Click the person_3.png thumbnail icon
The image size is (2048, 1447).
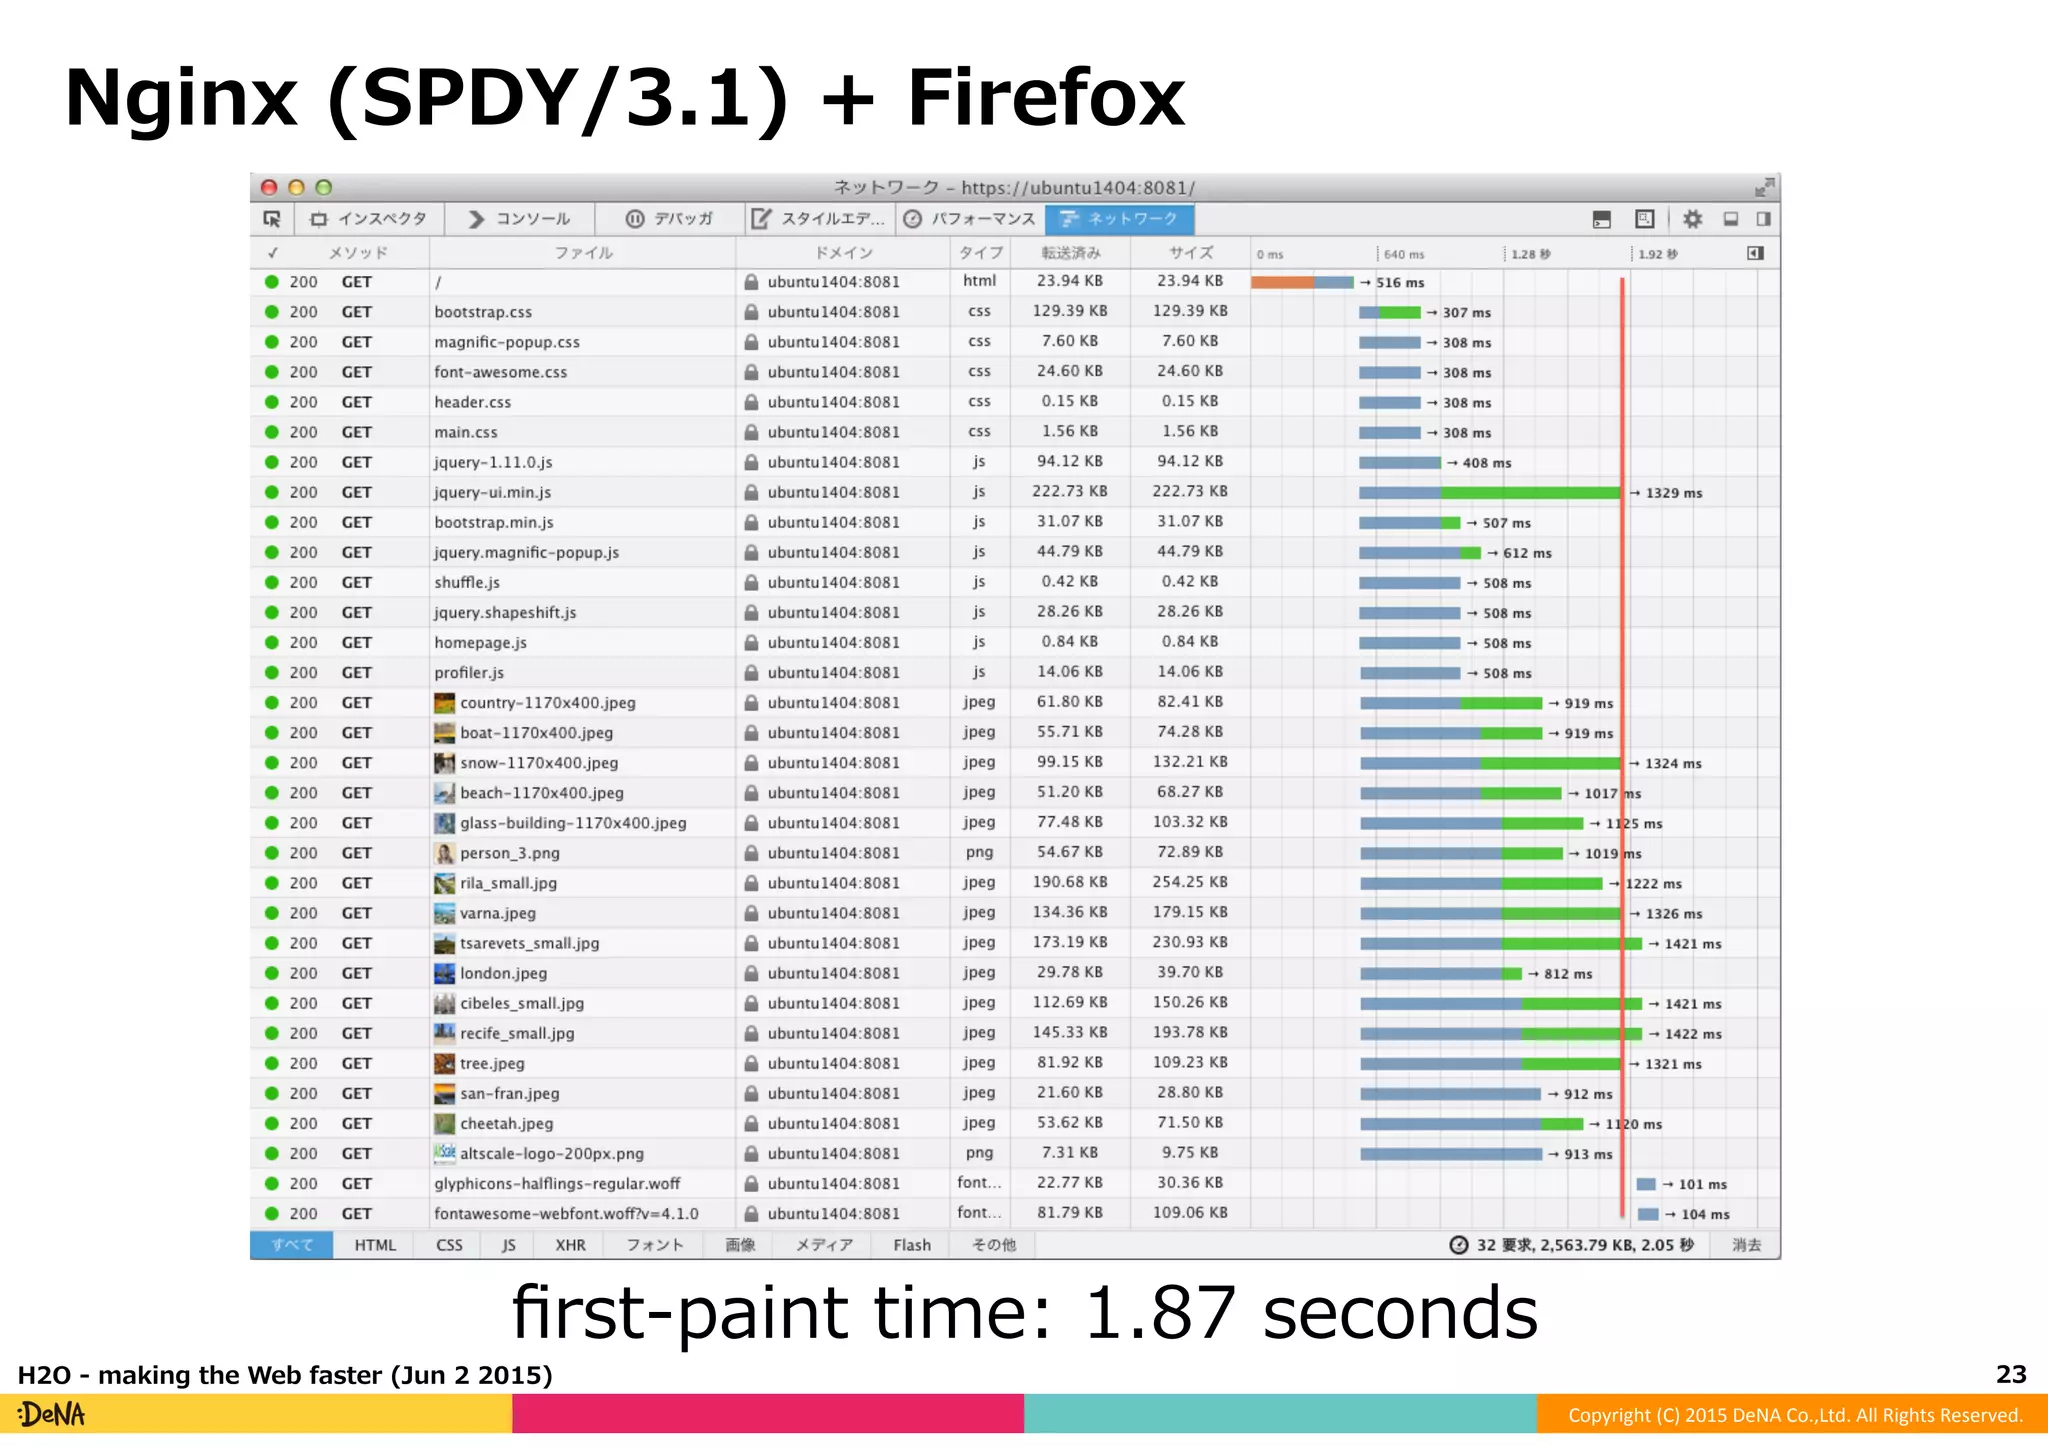point(445,853)
